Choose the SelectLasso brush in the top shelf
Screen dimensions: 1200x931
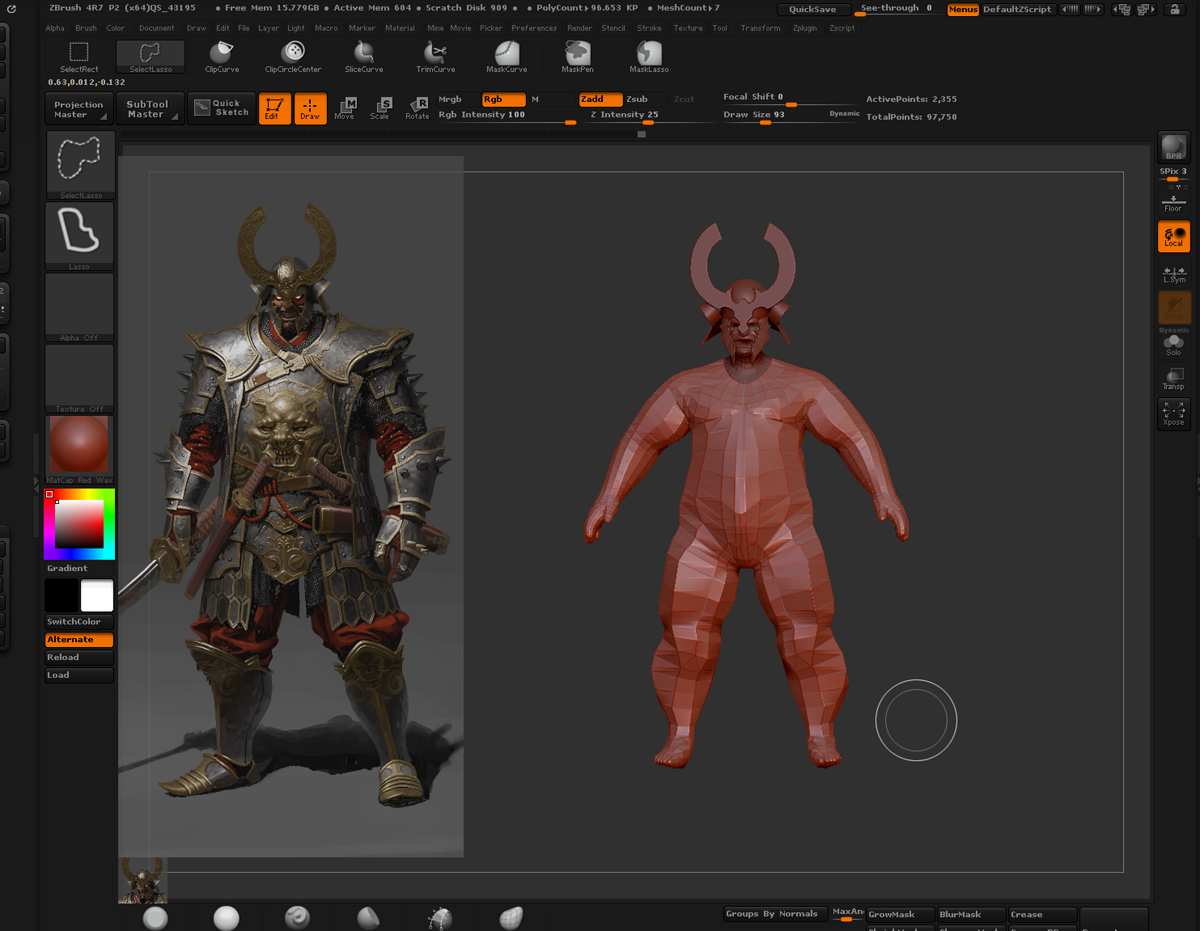tap(150, 56)
